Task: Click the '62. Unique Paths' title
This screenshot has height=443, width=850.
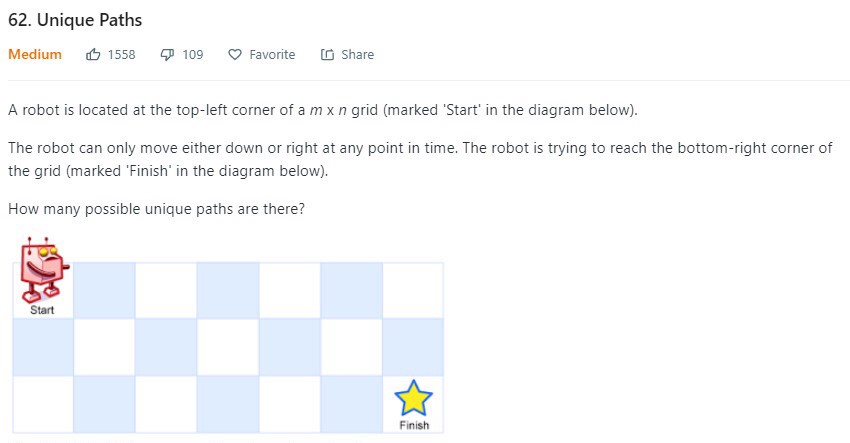Action: [x=75, y=20]
